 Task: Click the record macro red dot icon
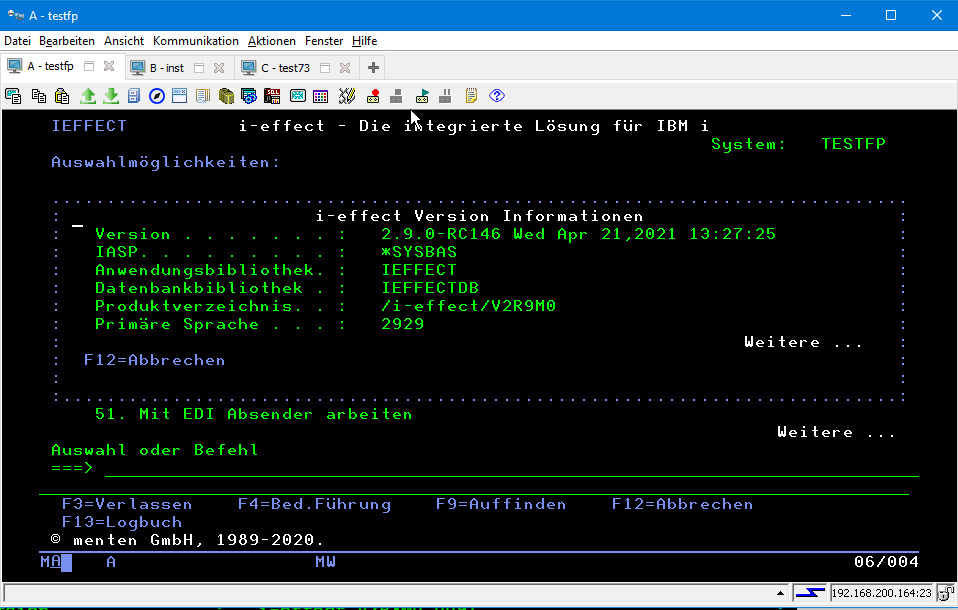click(x=373, y=96)
